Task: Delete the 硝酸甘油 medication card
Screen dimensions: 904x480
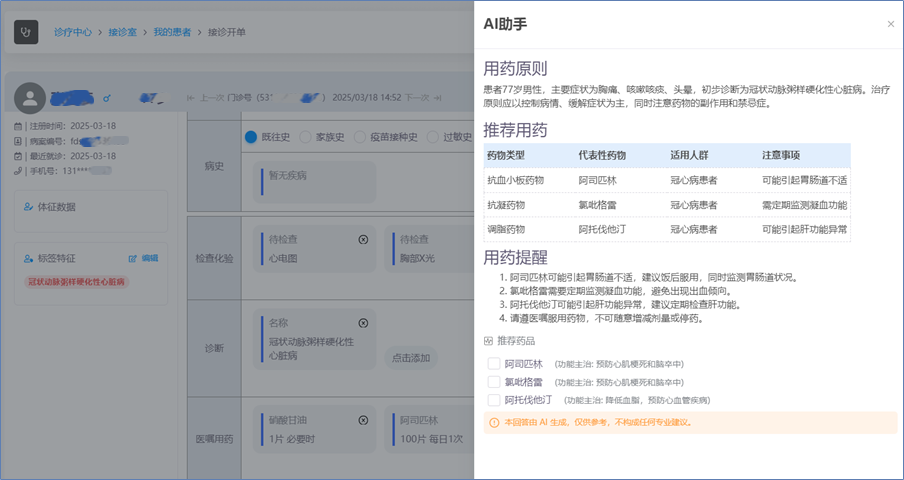Action: click(363, 420)
